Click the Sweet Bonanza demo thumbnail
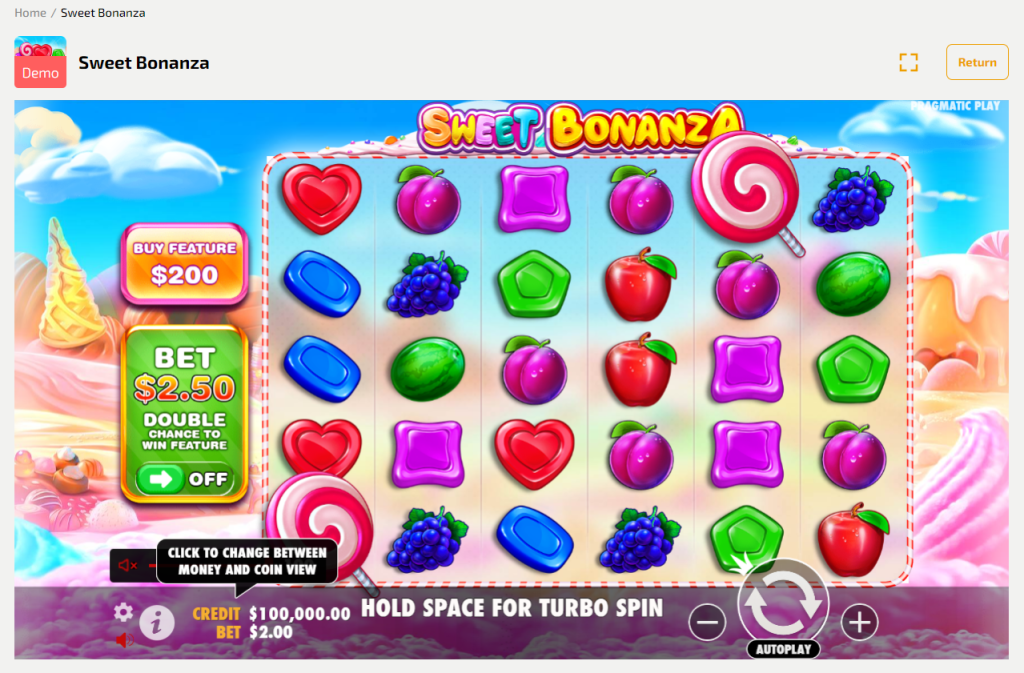Image resolution: width=1024 pixels, height=673 pixels. 40,62
